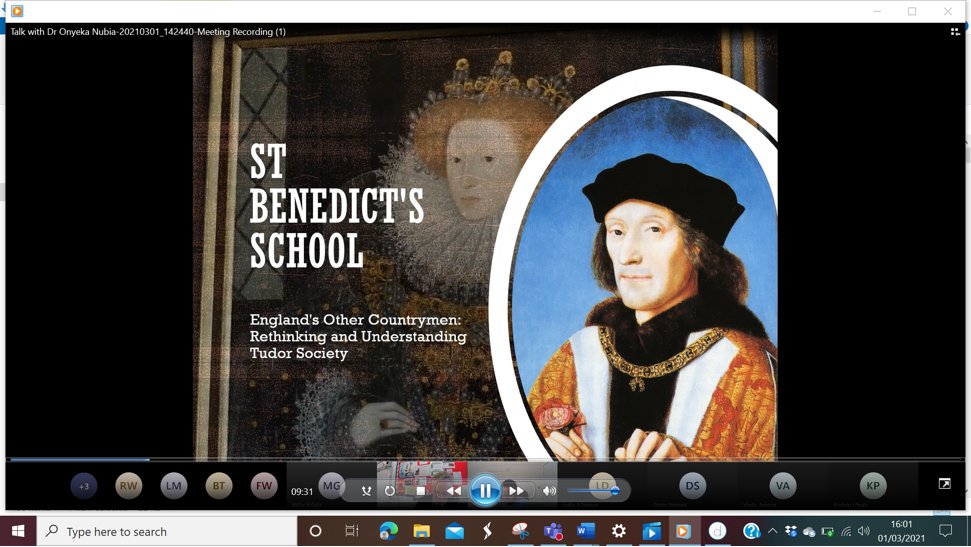Screen dimensions: 971x547
Task: Click the battery status tray icon
Action: point(827,532)
